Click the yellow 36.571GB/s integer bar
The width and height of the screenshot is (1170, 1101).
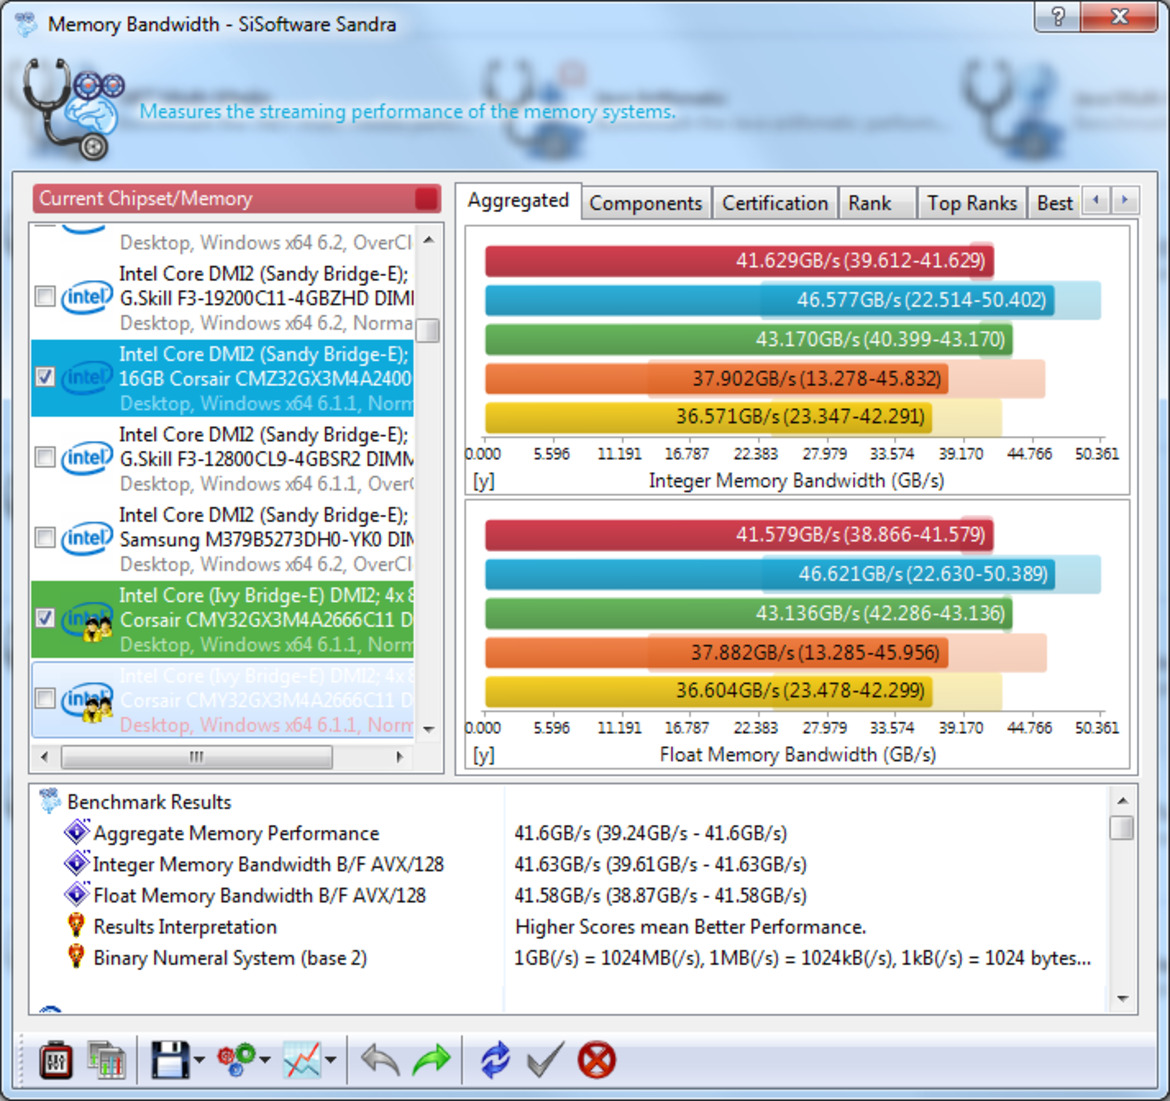[709, 416]
